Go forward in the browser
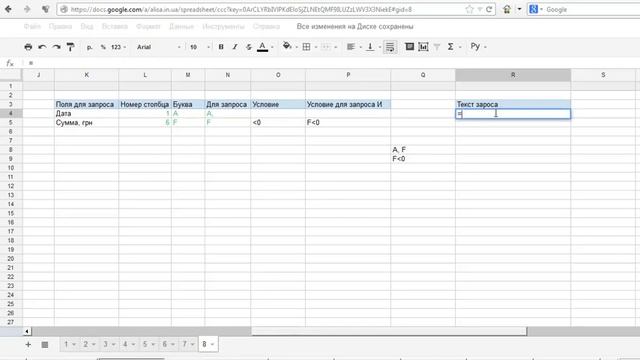 click(x=27, y=9)
